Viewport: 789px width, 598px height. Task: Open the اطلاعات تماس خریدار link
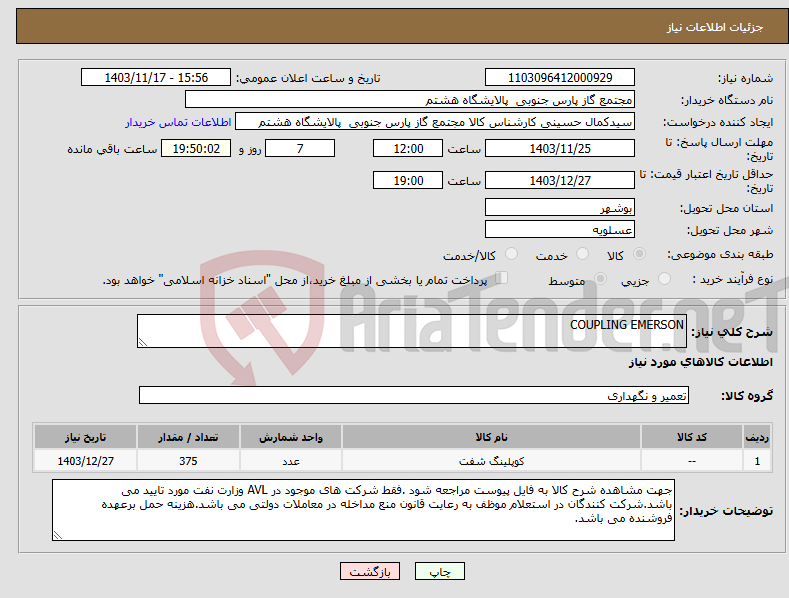tap(178, 122)
